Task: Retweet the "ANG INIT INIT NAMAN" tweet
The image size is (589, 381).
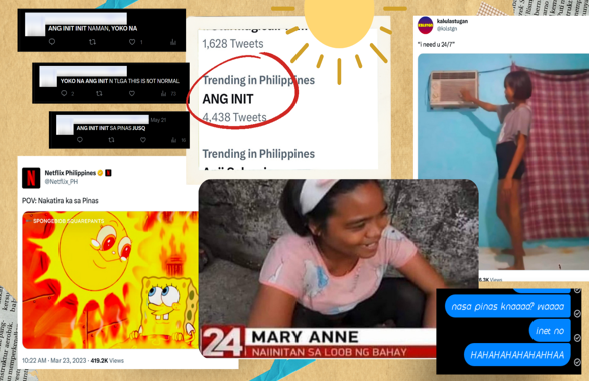Action: (x=92, y=42)
